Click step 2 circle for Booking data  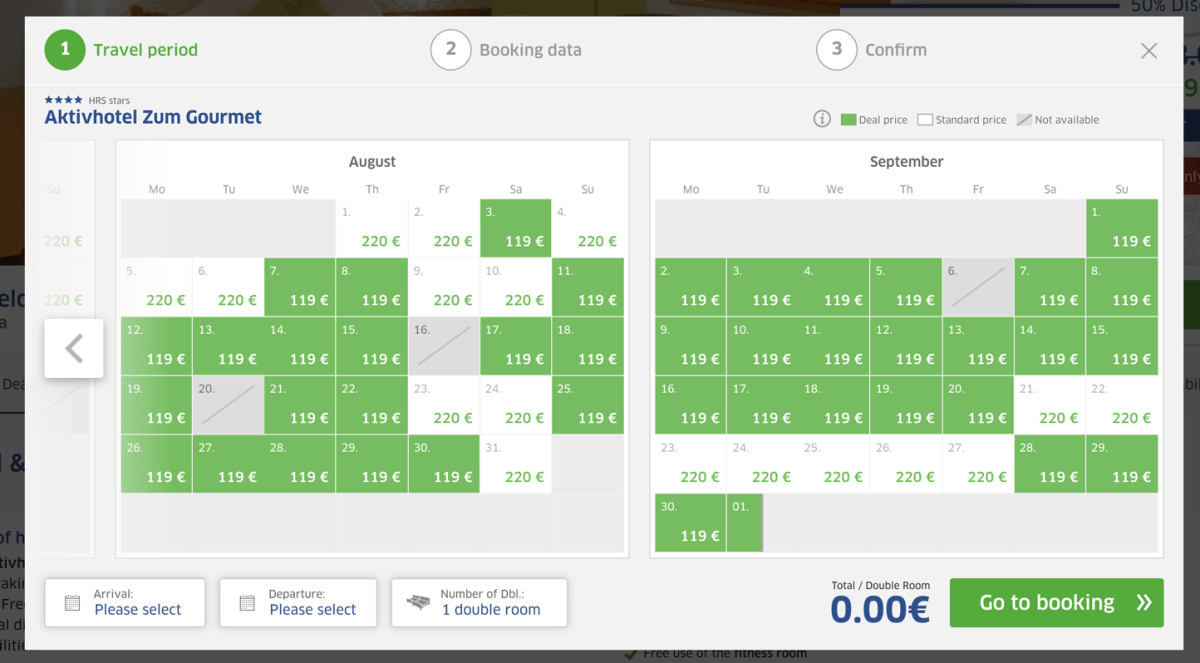(451, 50)
